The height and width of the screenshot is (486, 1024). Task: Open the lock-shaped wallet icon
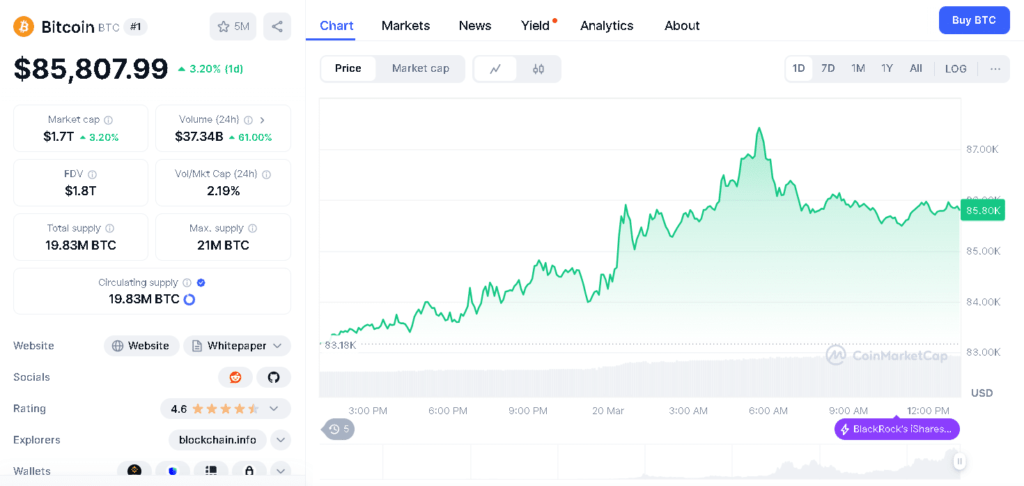[x=249, y=470]
